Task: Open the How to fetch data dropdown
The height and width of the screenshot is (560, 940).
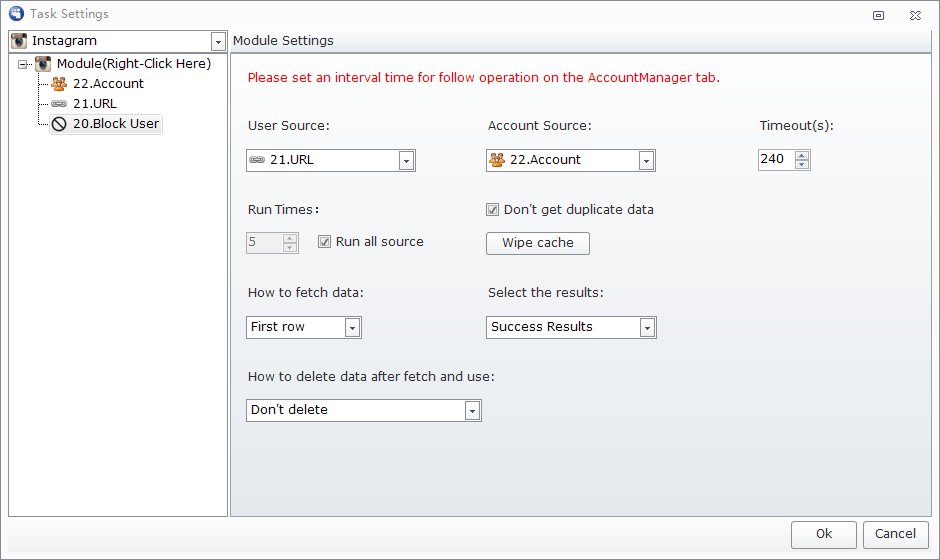Action: (352, 328)
